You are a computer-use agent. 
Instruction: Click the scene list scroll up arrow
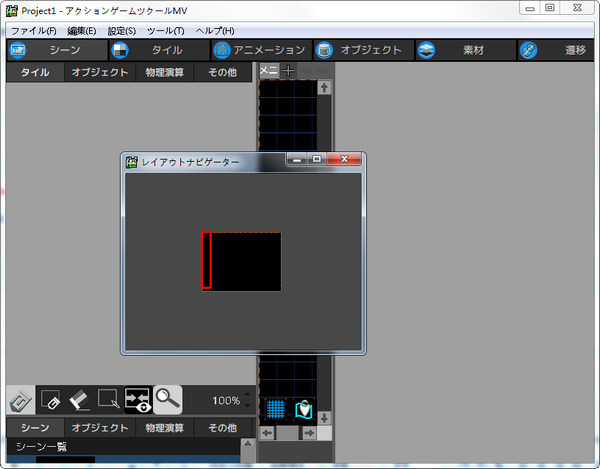pyautogui.click(x=248, y=445)
